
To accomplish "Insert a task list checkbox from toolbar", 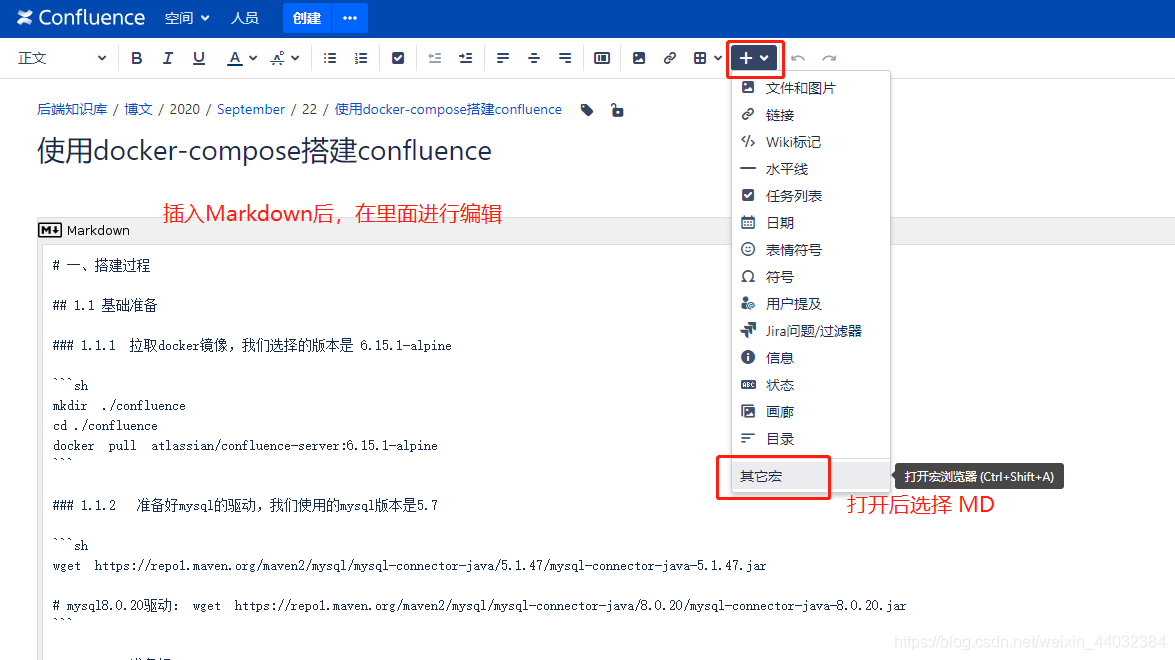I will point(398,58).
